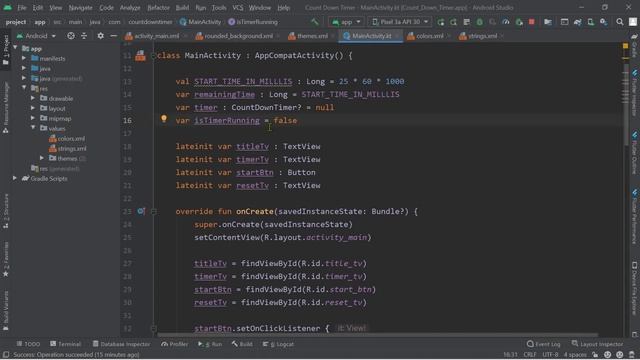Open the Structure side tab

point(6,211)
